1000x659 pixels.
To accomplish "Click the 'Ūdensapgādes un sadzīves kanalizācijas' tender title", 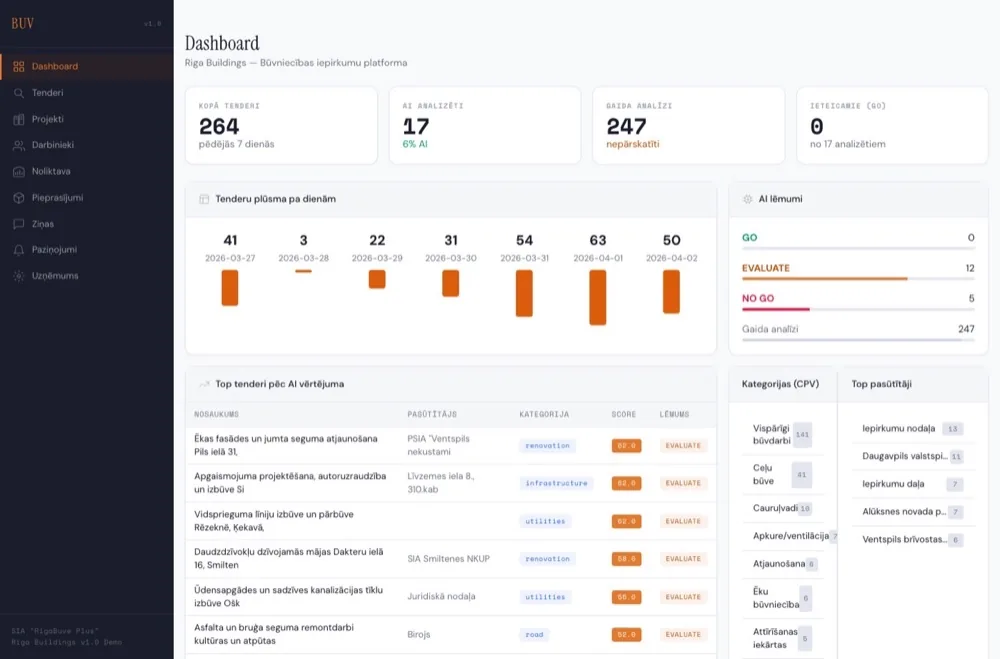I will pyautogui.click(x=288, y=596).
